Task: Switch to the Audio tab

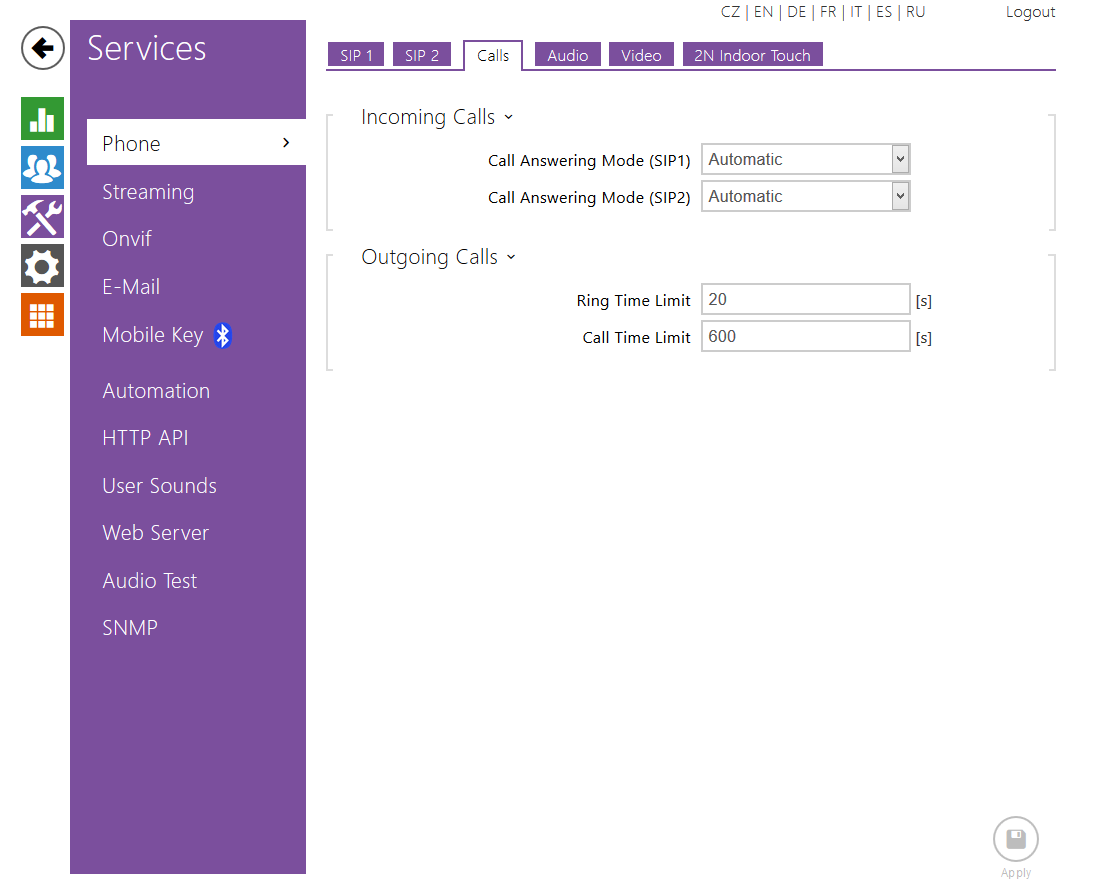Action: pos(567,56)
